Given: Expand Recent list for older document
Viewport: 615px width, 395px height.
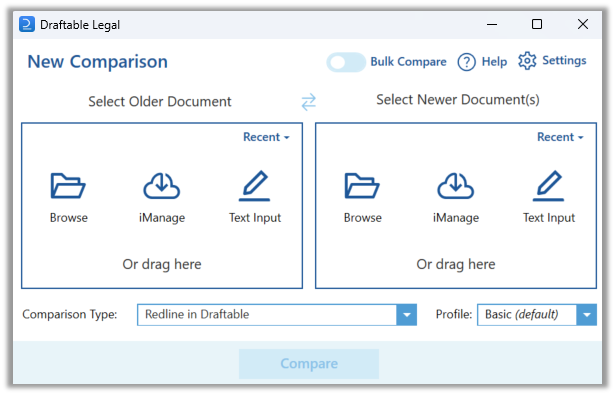Looking at the screenshot, I should pos(266,137).
